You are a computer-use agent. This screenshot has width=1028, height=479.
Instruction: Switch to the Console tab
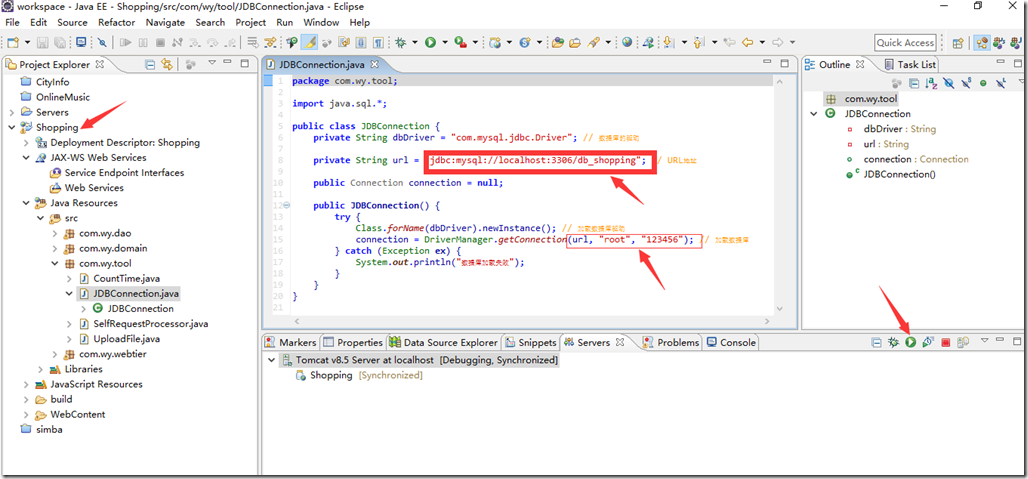[731, 342]
